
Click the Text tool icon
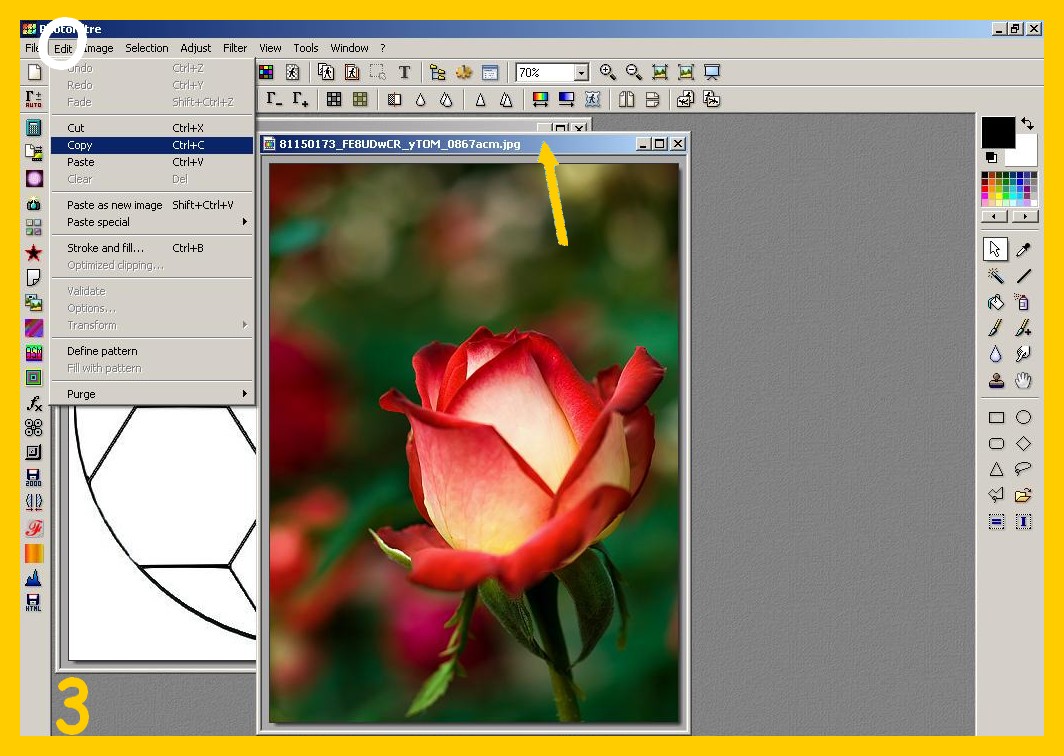point(404,72)
